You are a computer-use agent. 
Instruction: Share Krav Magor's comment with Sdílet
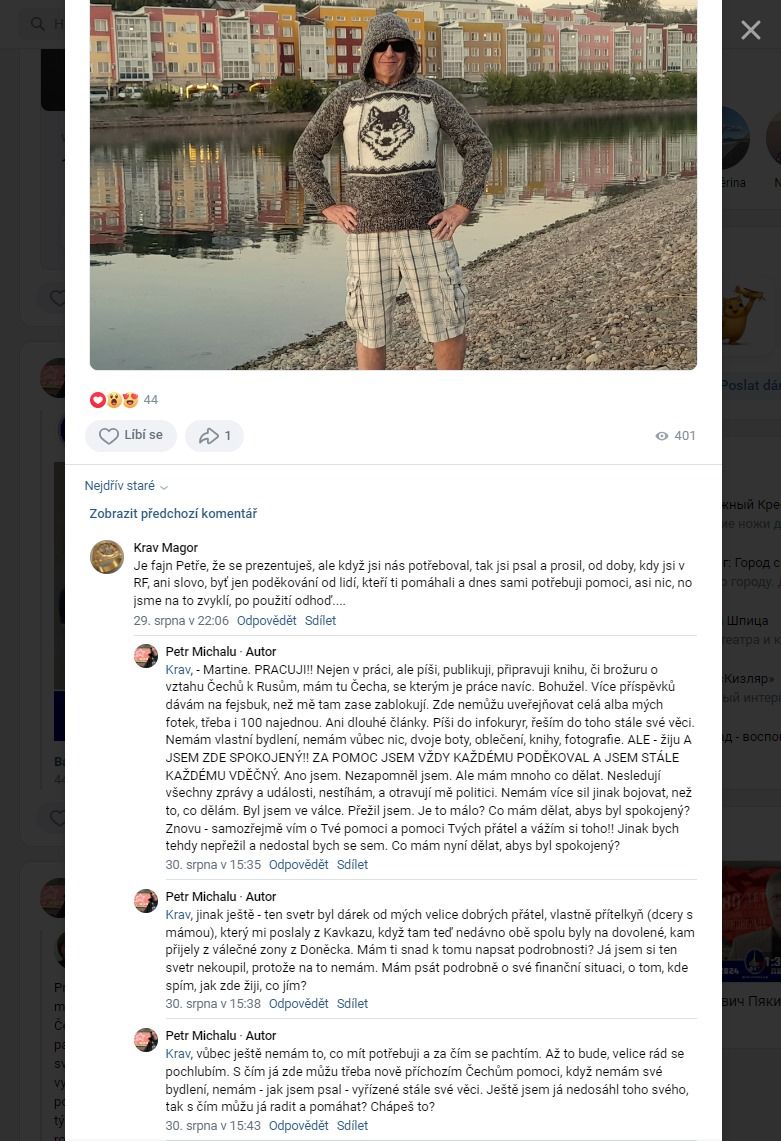click(320, 621)
